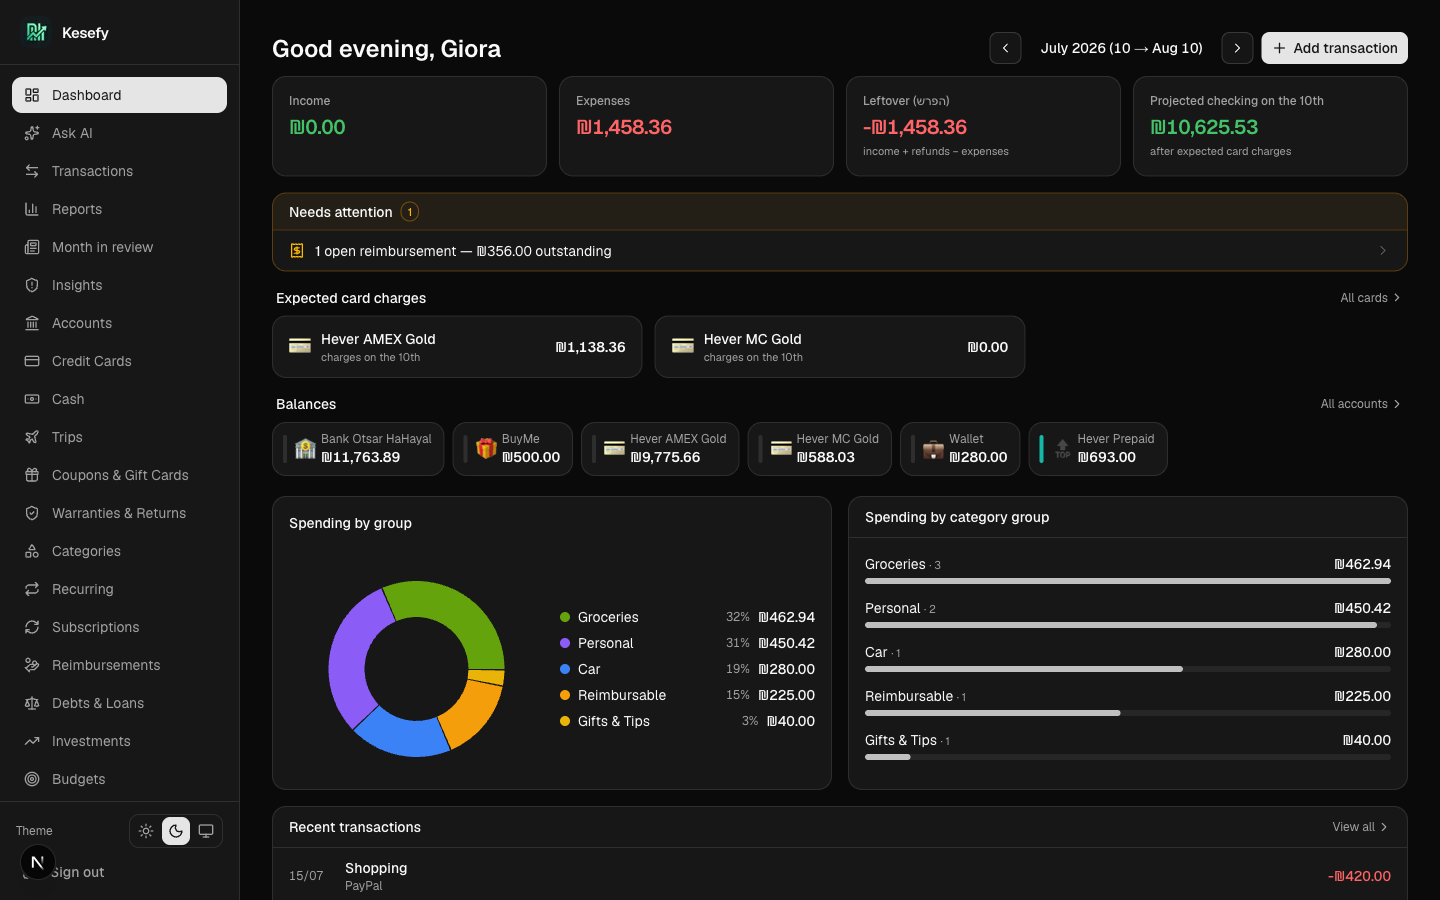Click the -₪420.00 transaction amount
The height and width of the screenshot is (900, 1440).
(x=1359, y=876)
